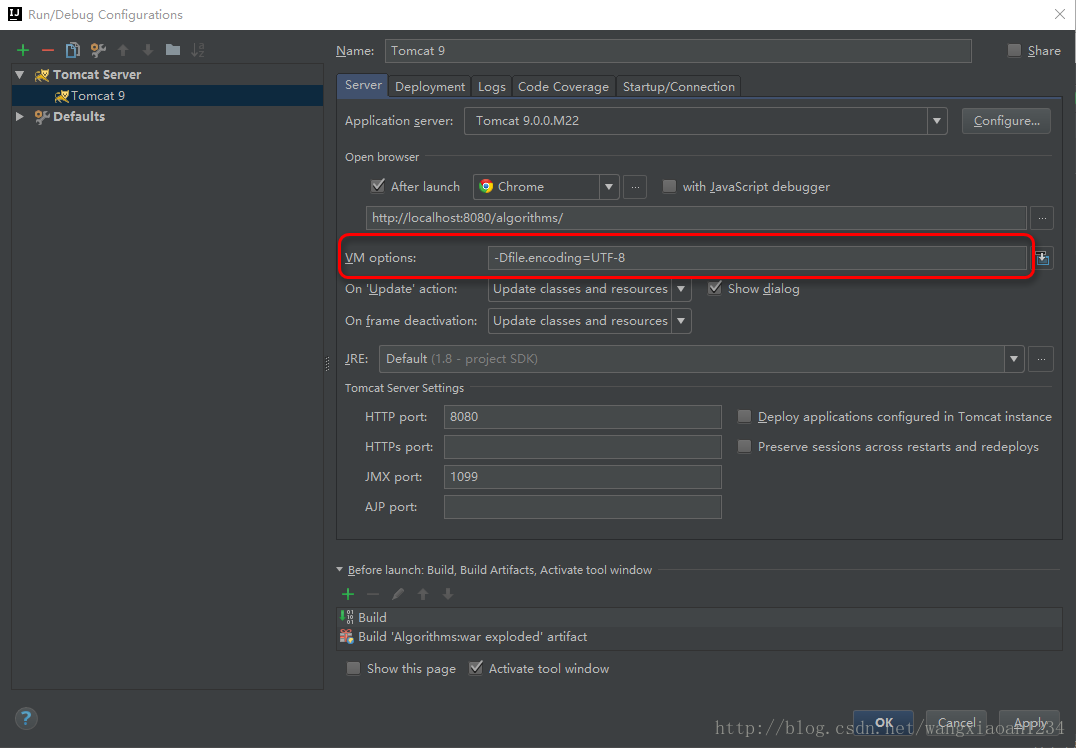
Task: Open the Startup/Connection tab
Action: point(679,87)
